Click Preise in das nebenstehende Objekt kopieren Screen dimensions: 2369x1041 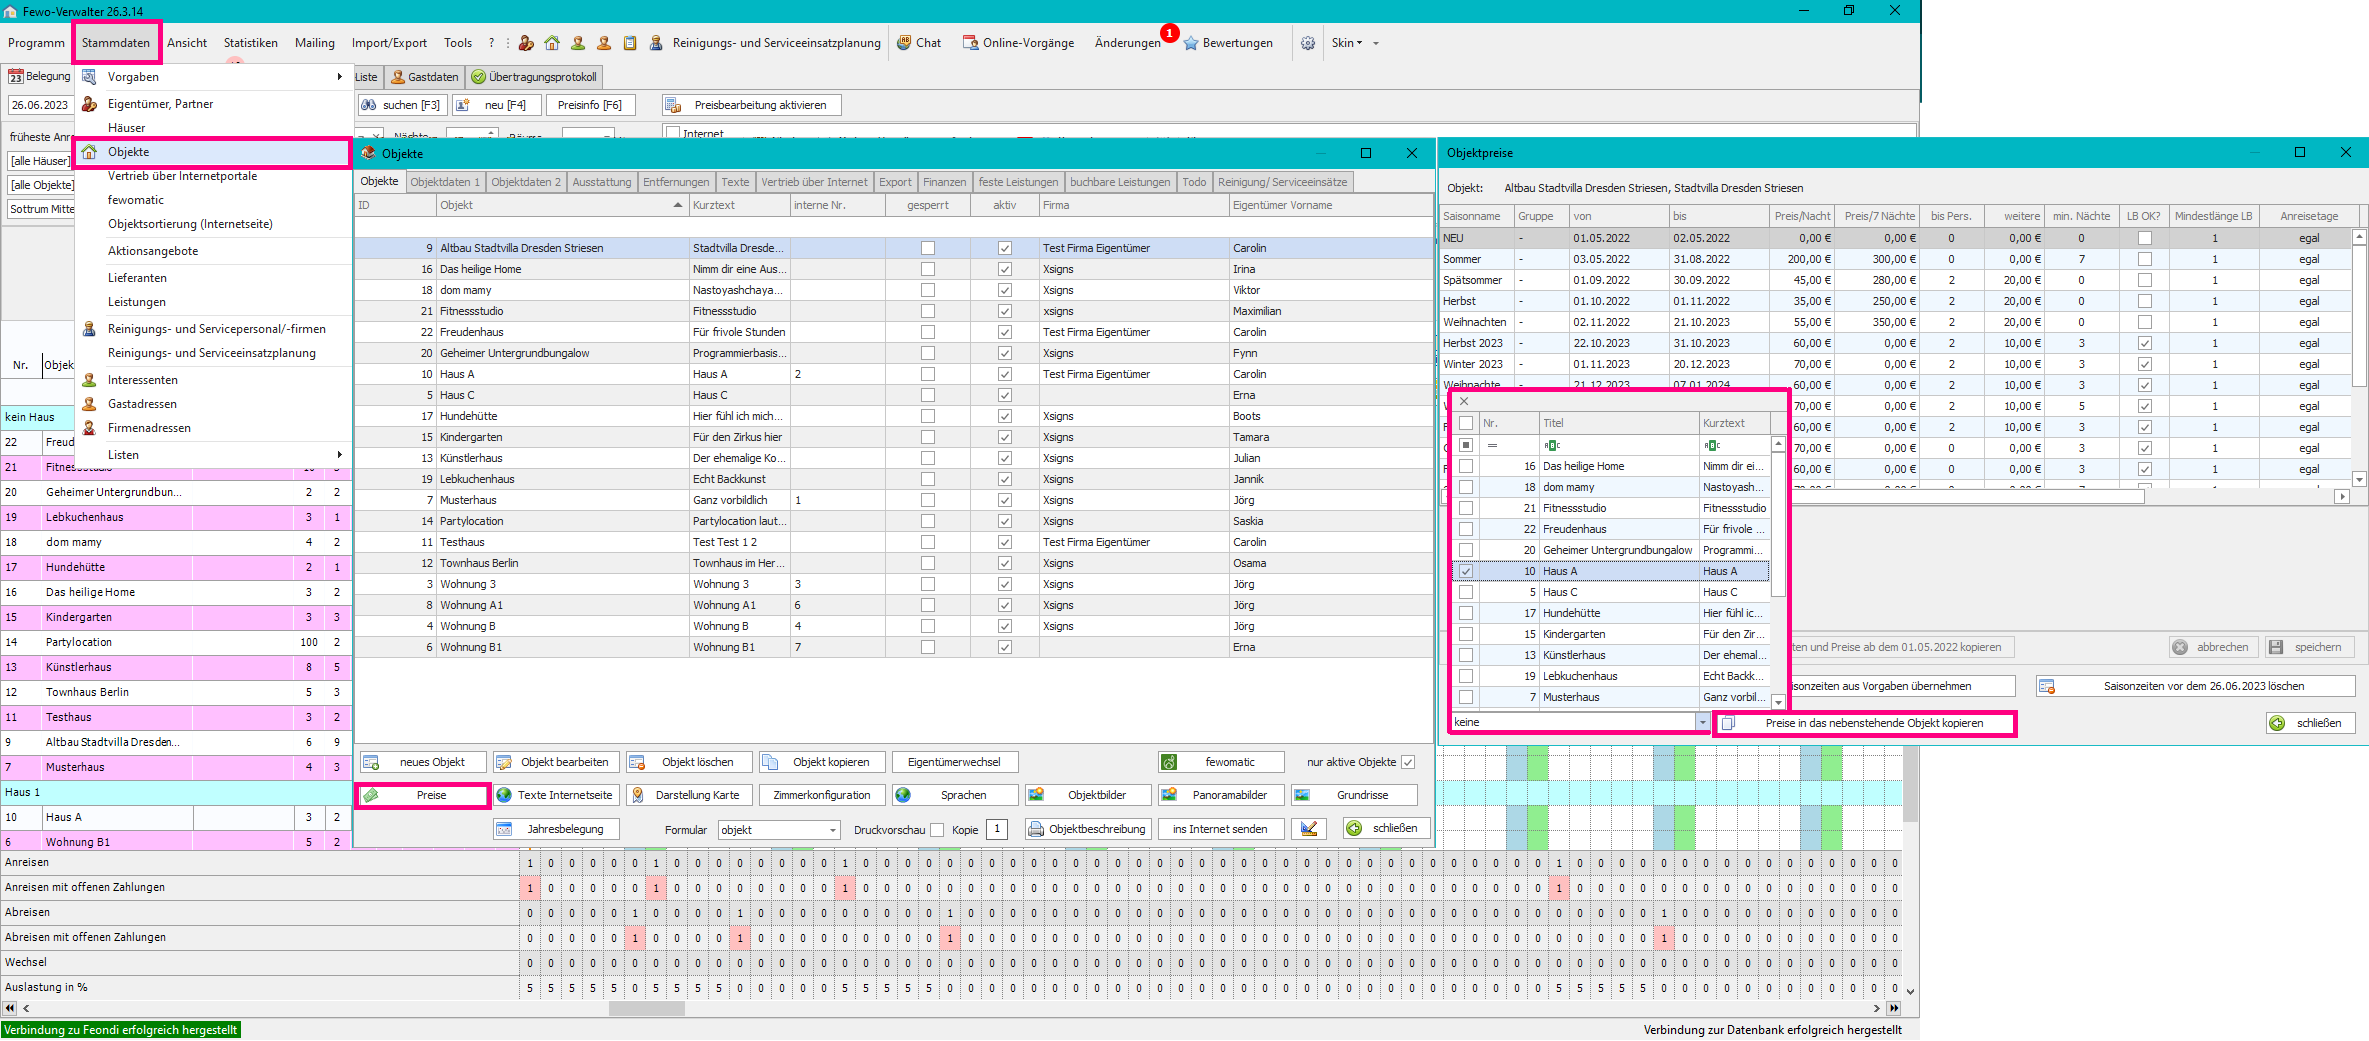(1865, 723)
